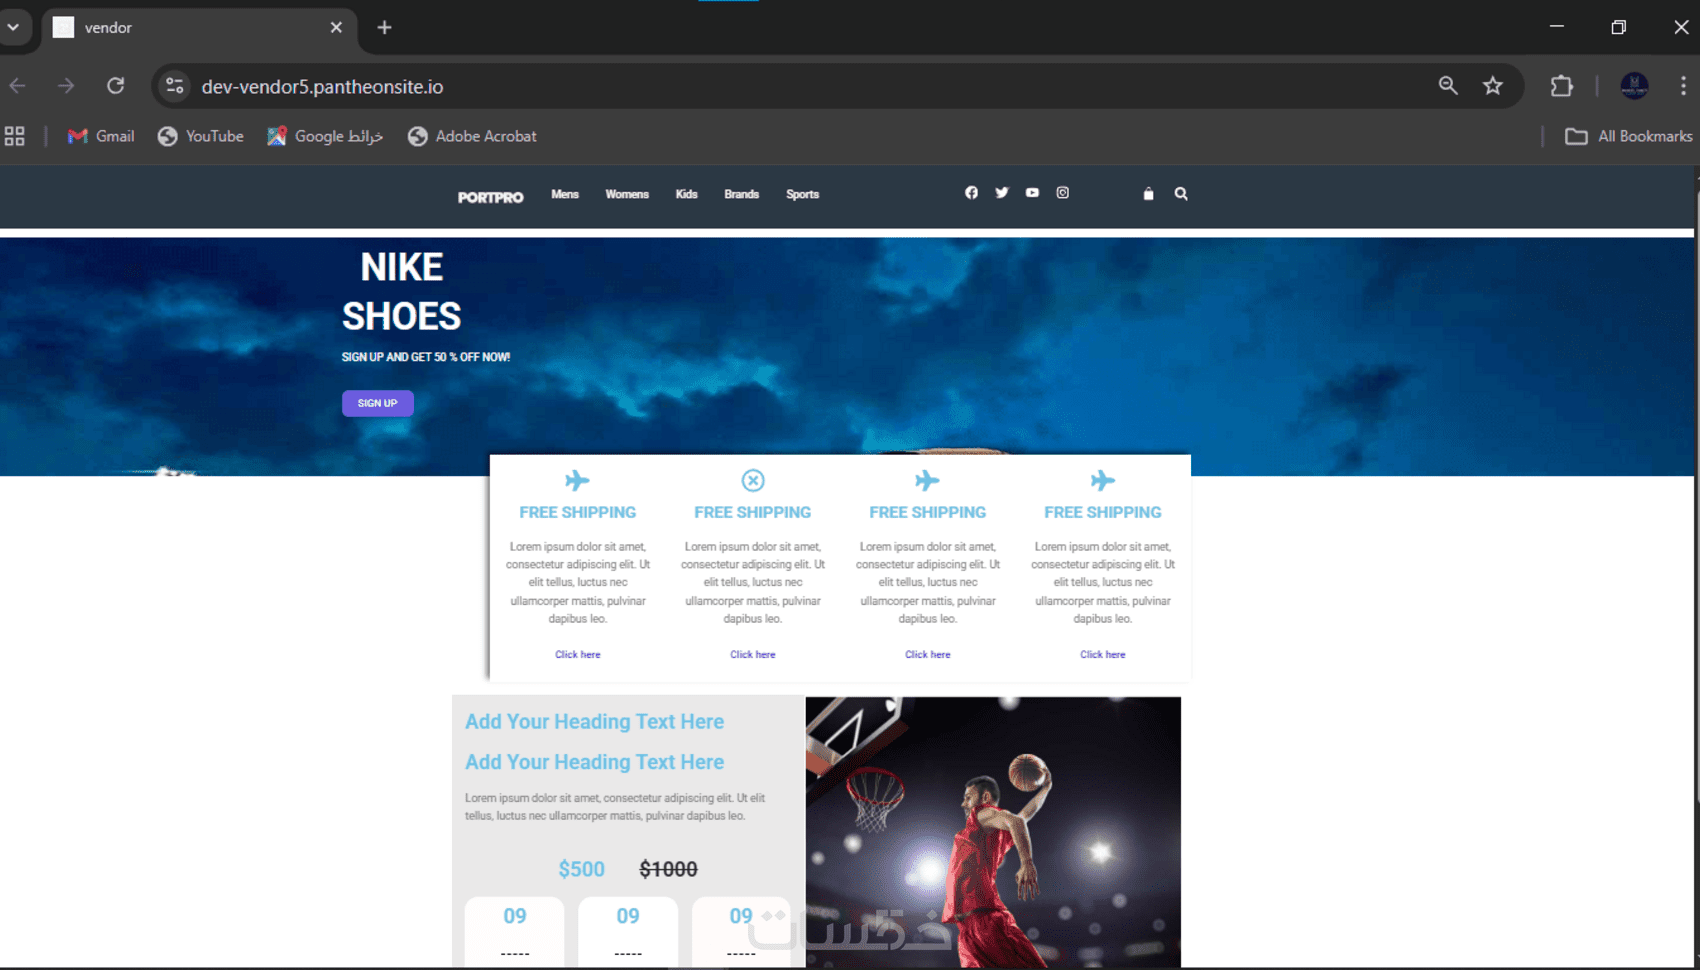The image size is (1700, 970).
Task: Click the PORTPRO site logo
Action: pyautogui.click(x=490, y=197)
